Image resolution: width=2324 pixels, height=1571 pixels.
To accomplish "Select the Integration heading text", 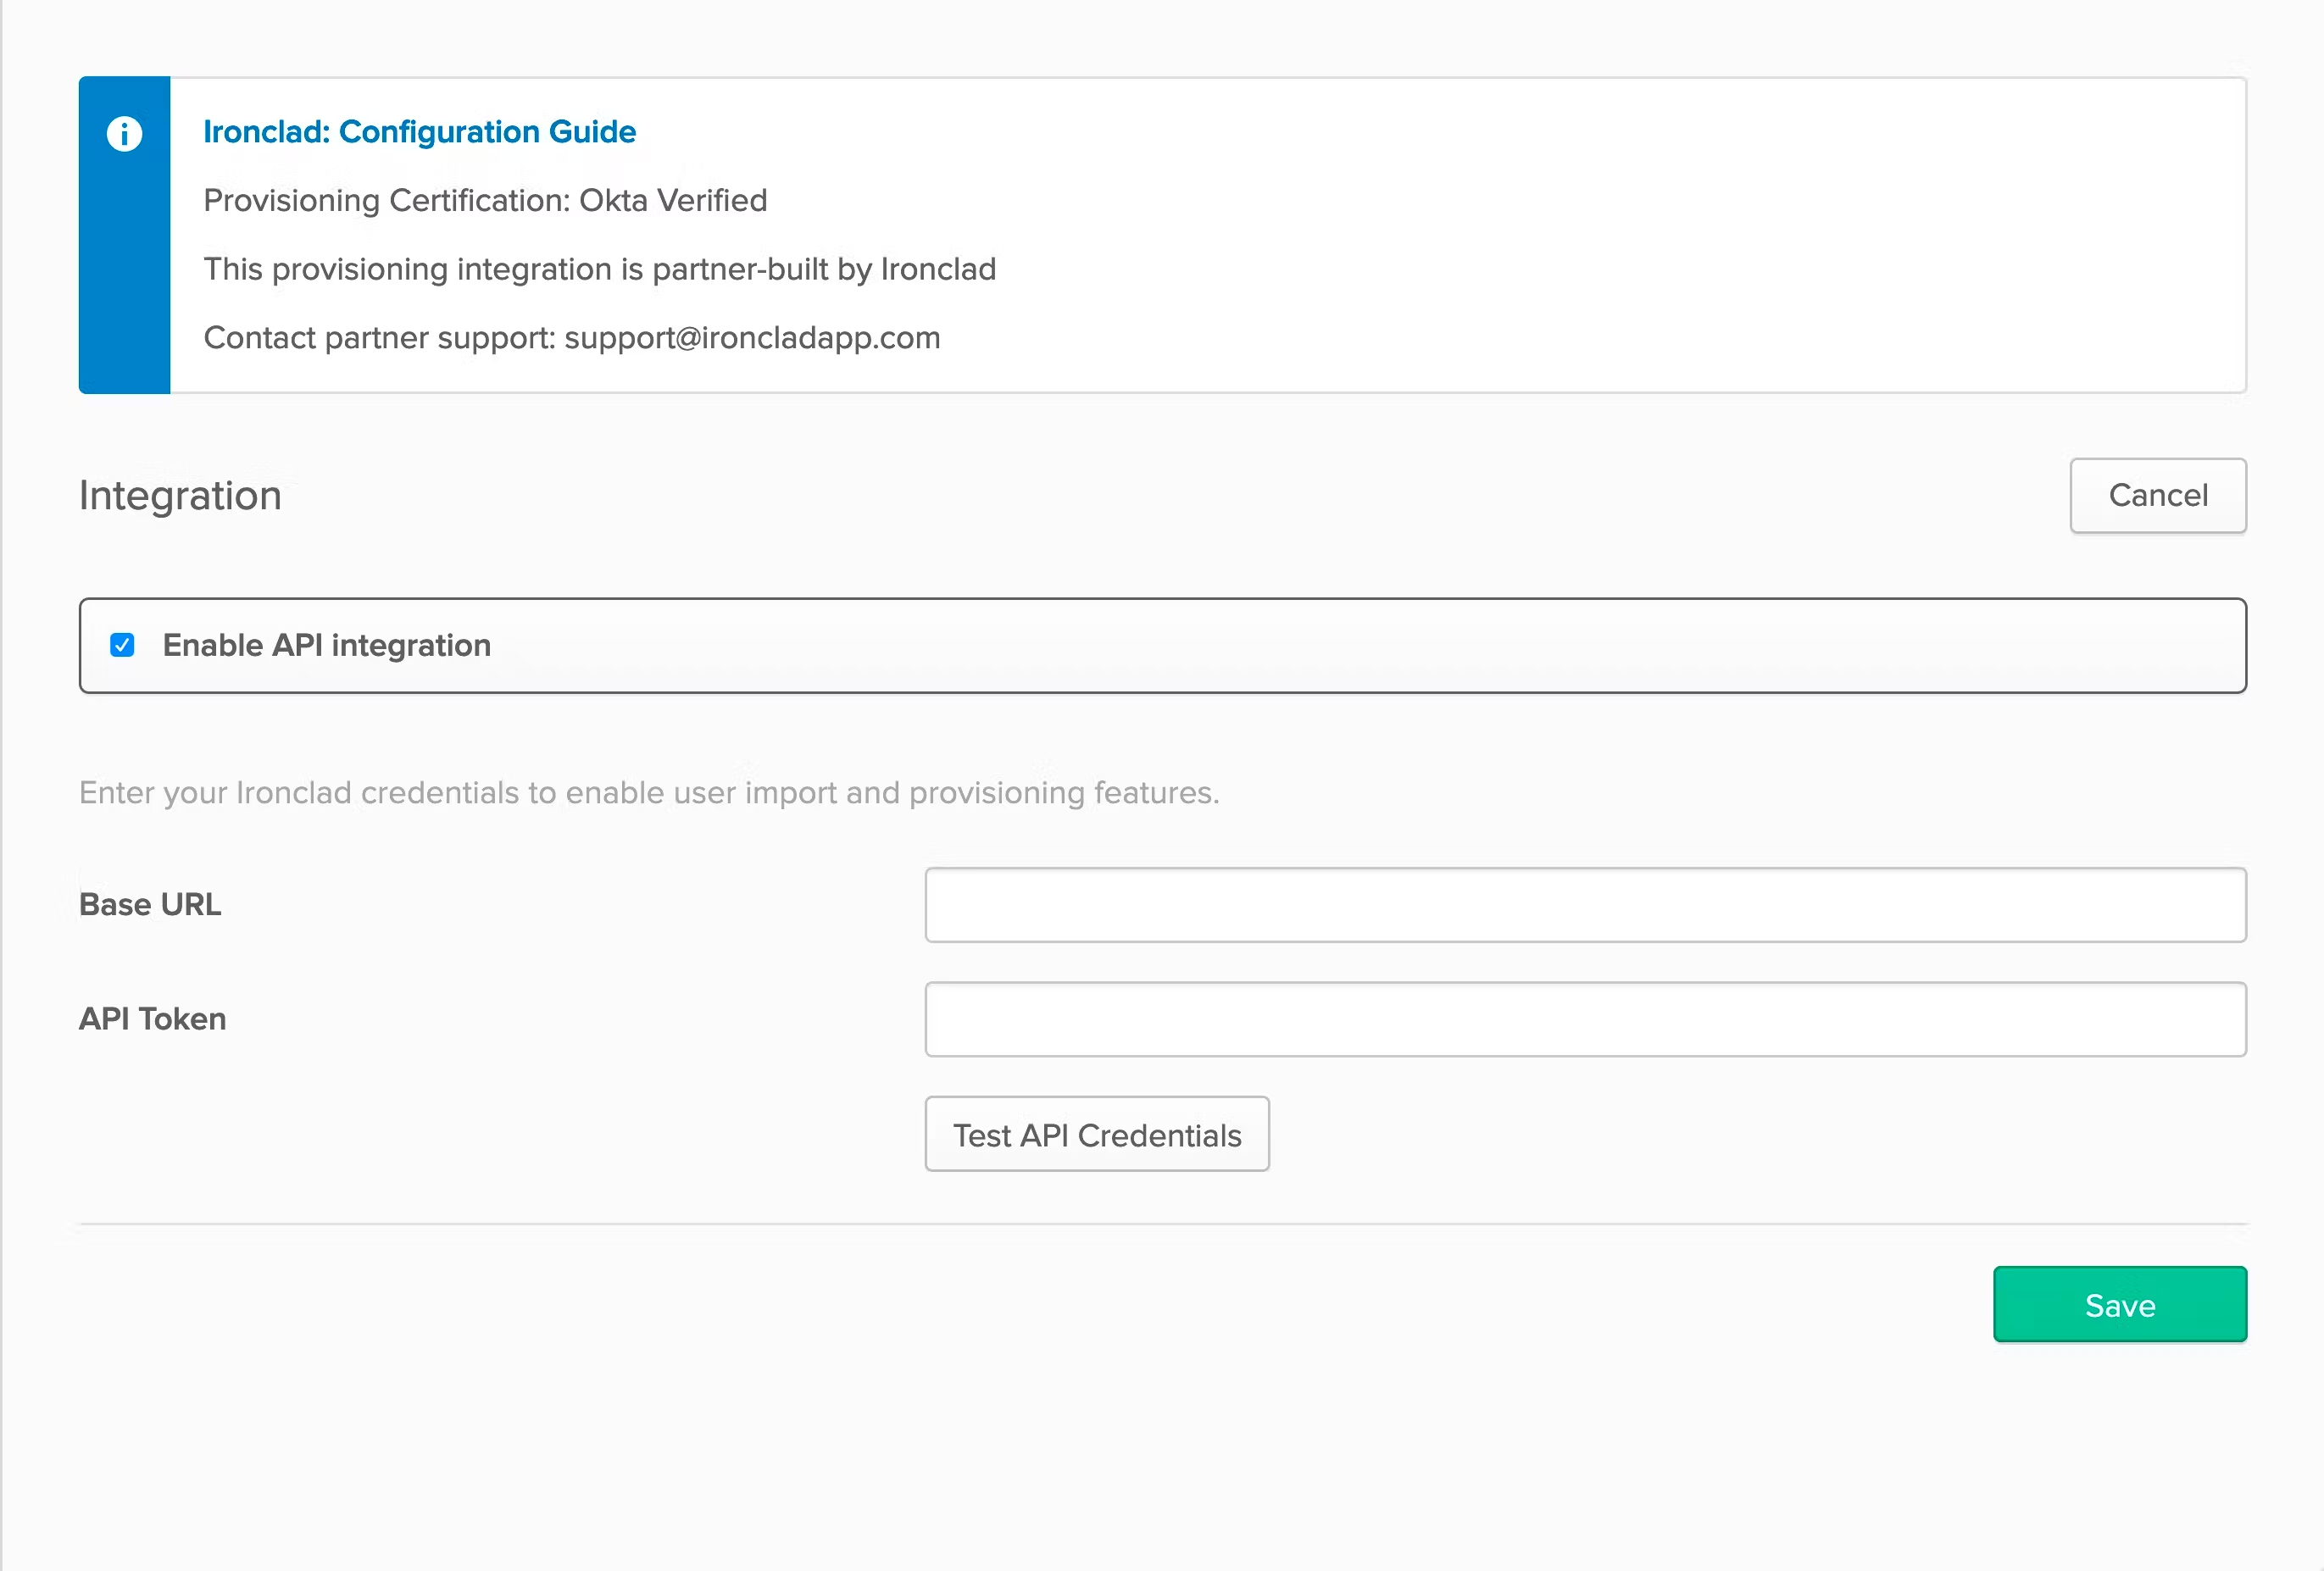I will pos(180,495).
